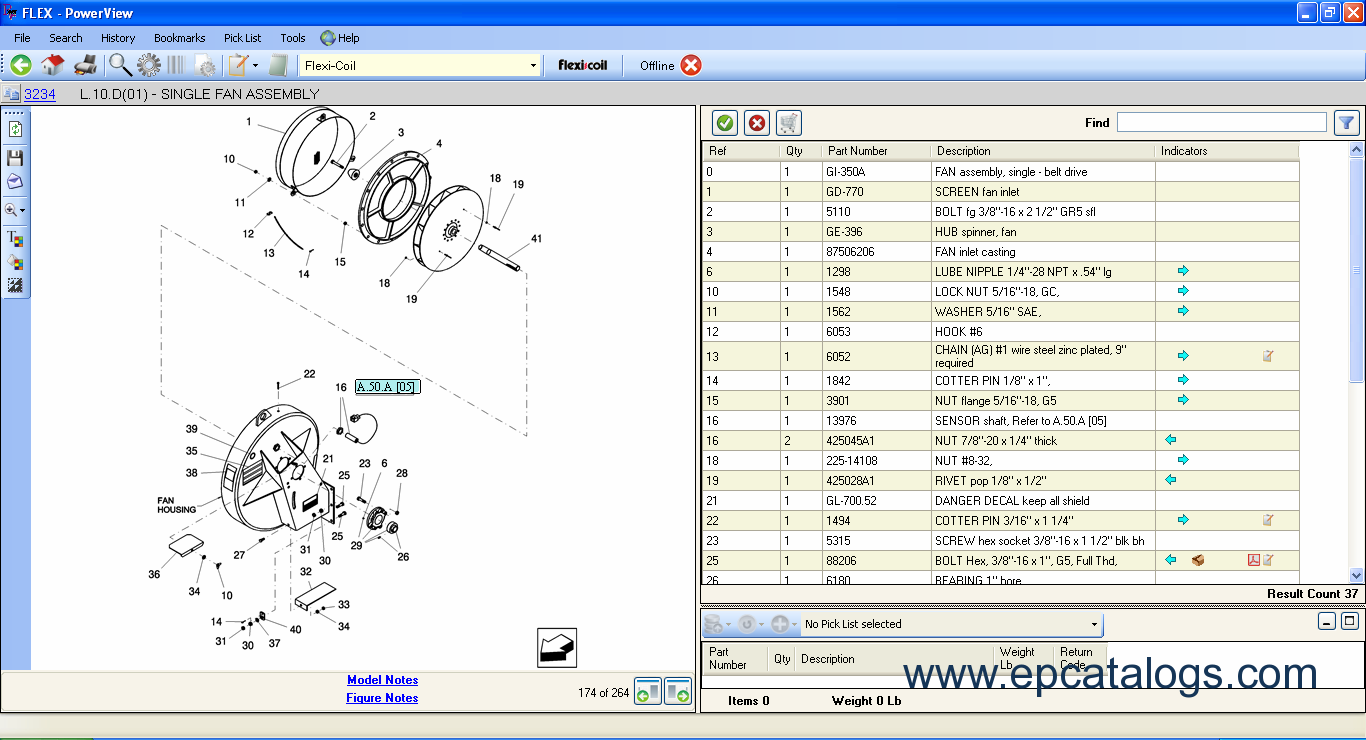Click the text color tool icon
The width and height of the screenshot is (1366, 740).
pos(15,238)
